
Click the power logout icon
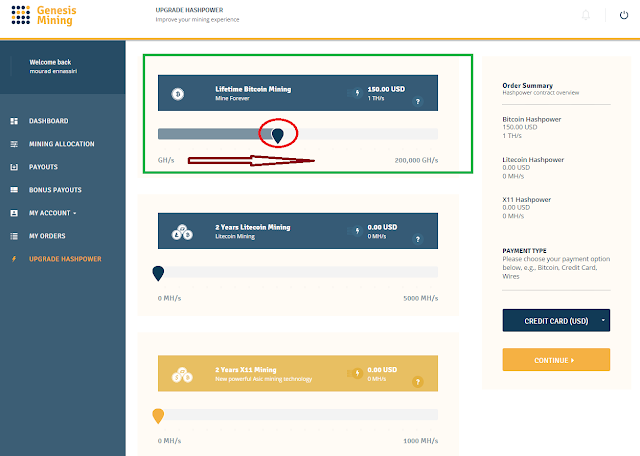(624, 16)
